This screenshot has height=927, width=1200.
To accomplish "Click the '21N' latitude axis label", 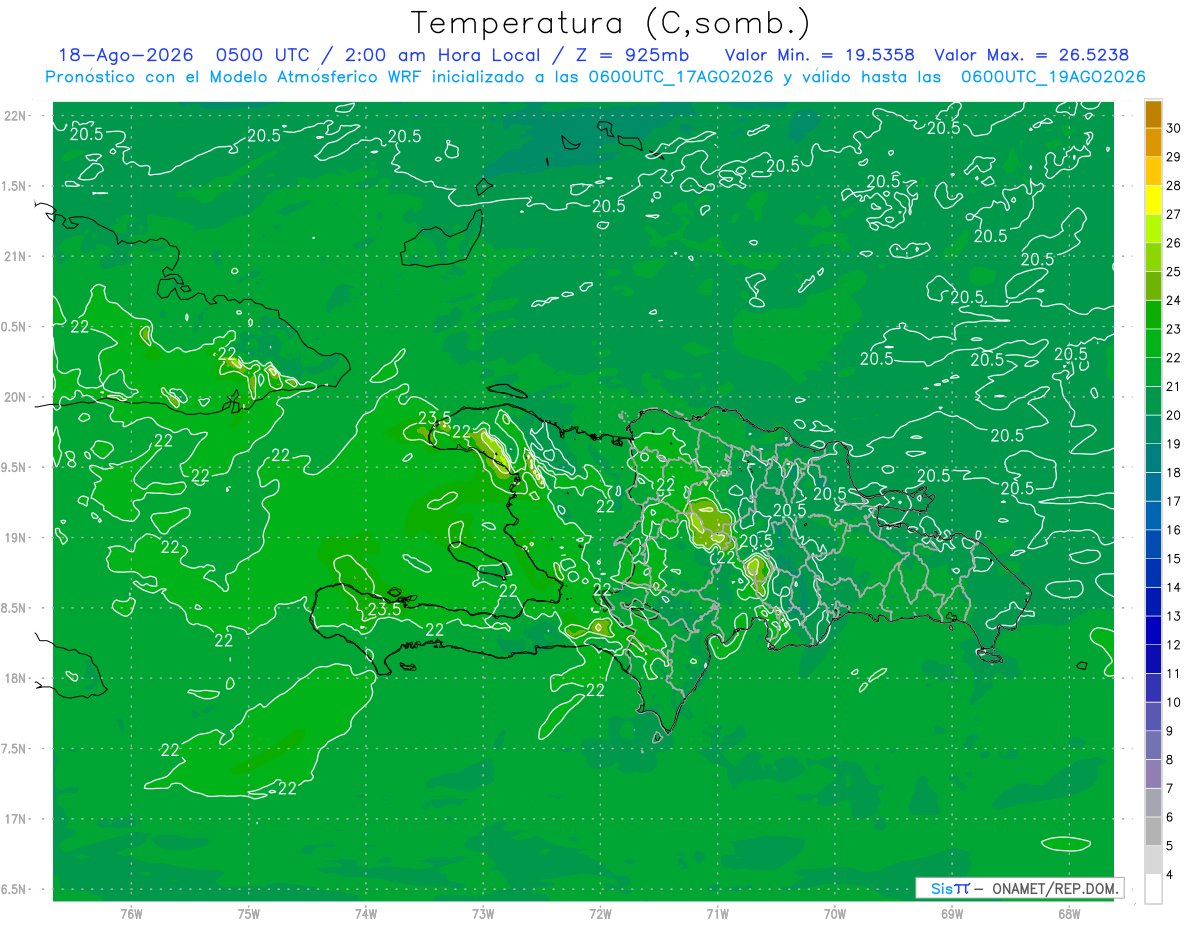I will coord(17,256).
